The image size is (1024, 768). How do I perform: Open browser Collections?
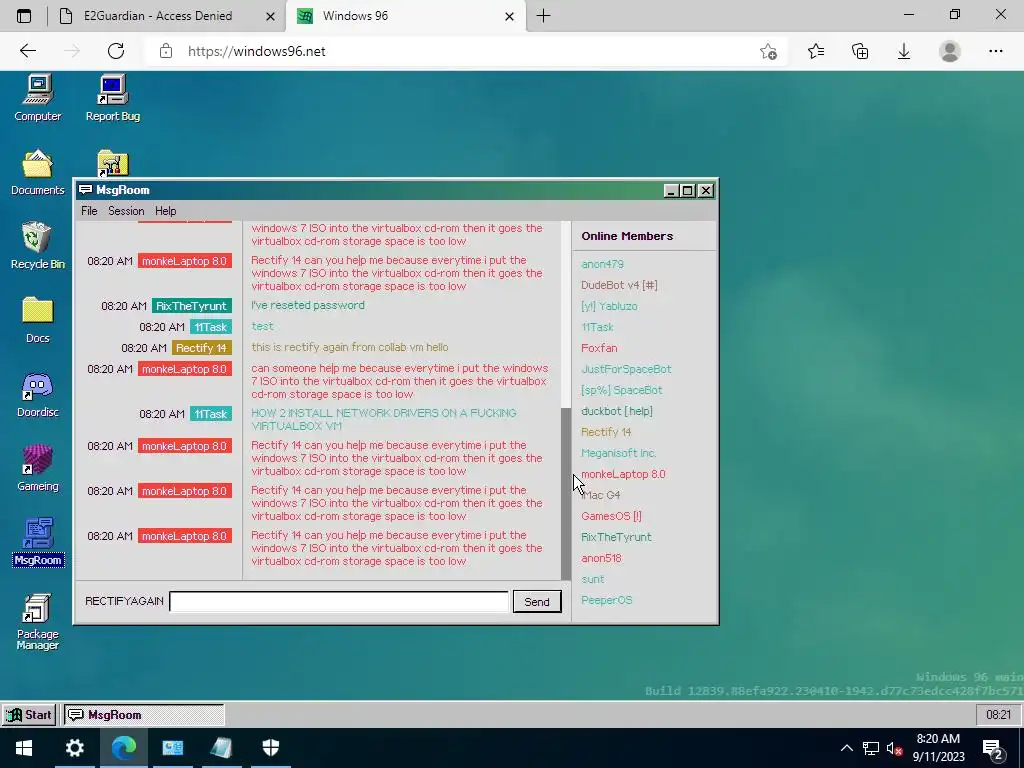point(860,51)
